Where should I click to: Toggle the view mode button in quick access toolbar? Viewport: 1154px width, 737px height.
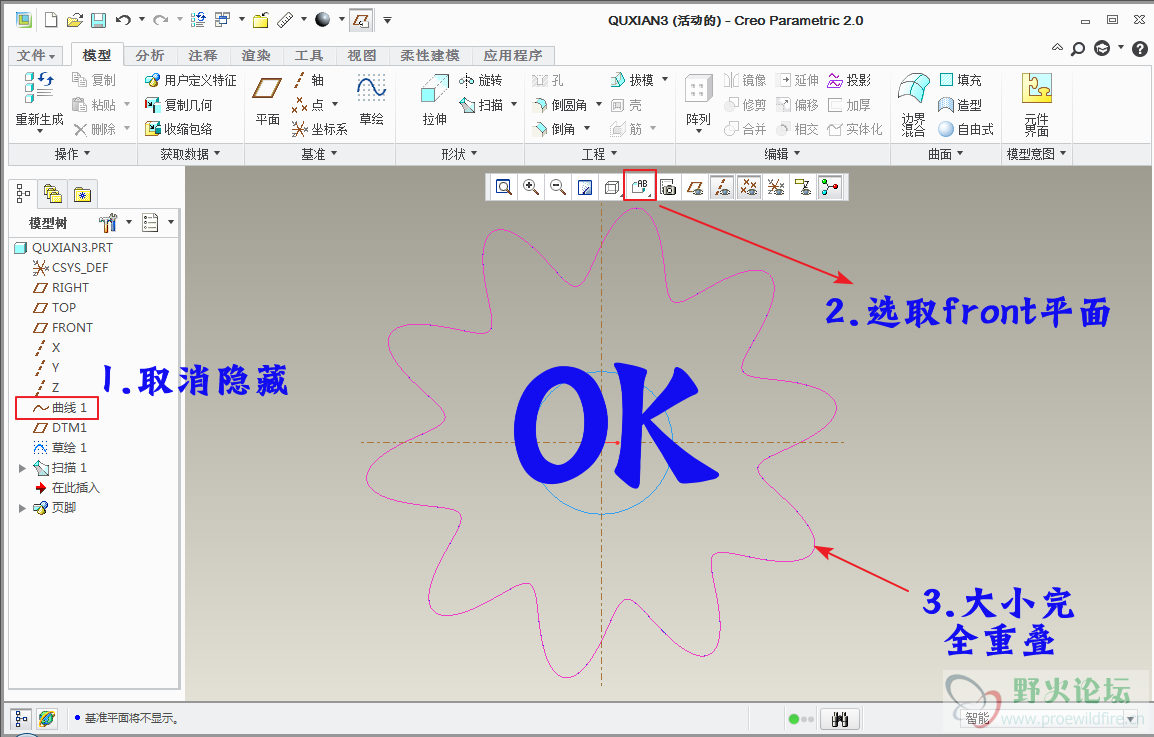click(361, 20)
